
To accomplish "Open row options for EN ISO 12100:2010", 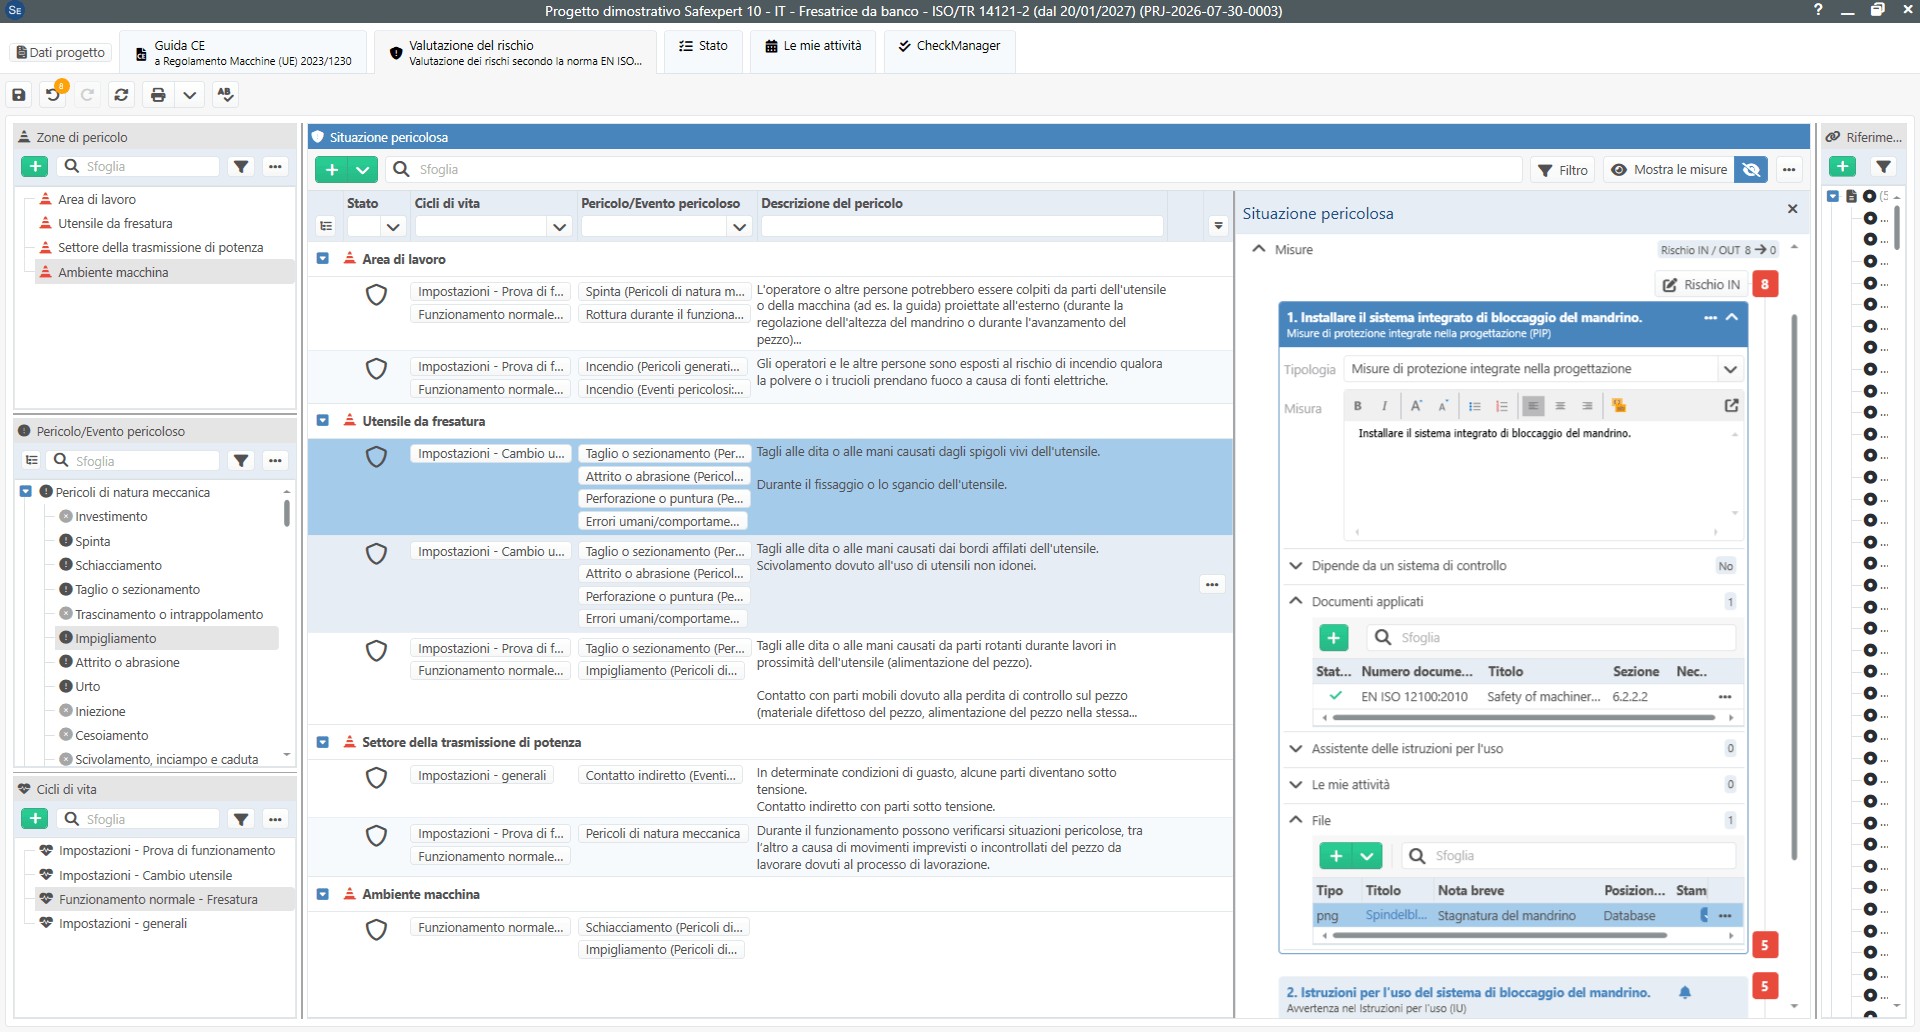I will pyautogui.click(x=1725, y=696).
